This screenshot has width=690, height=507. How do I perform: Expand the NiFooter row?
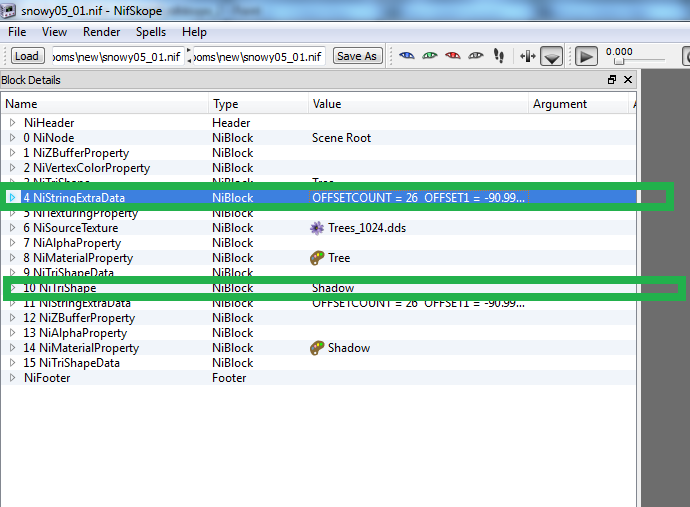pyautogui.click(x=13, y=378)
